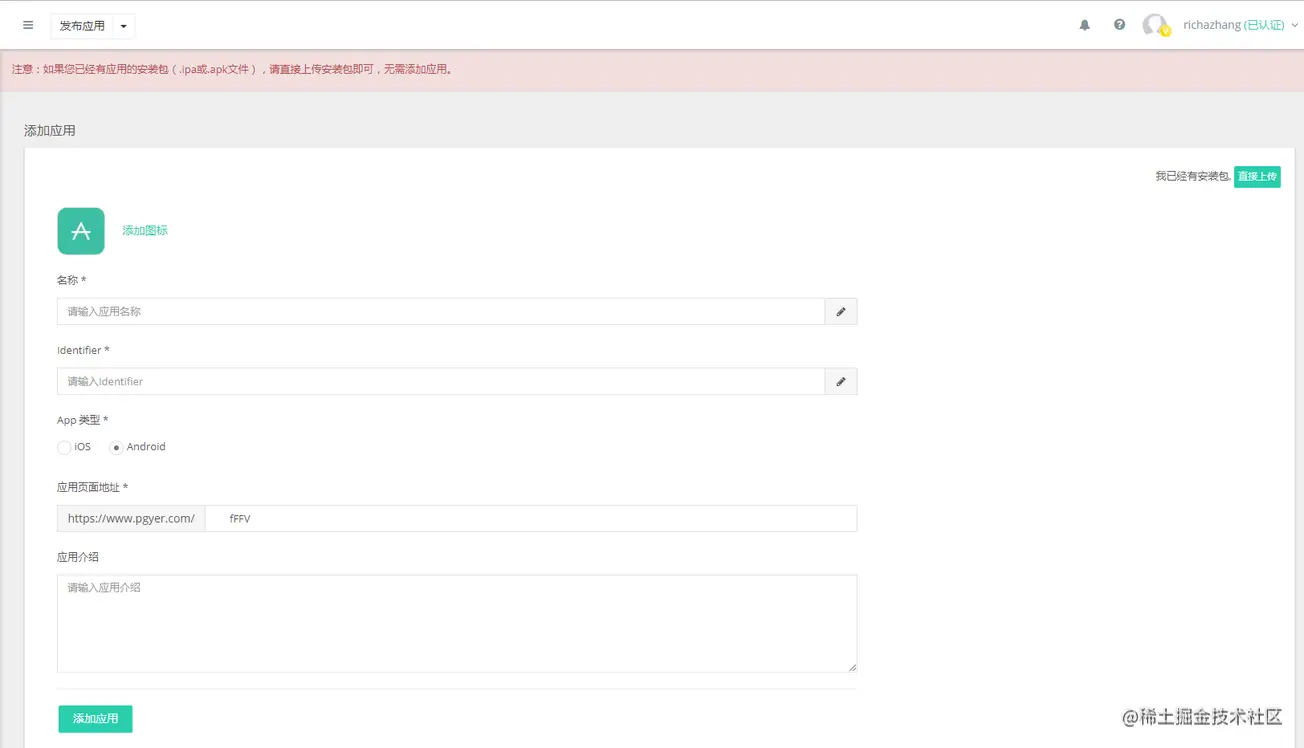This screenshot has width=1304, height=748.
Task: Click the pencil icon beside 名称 field
Action: [841, 311]
